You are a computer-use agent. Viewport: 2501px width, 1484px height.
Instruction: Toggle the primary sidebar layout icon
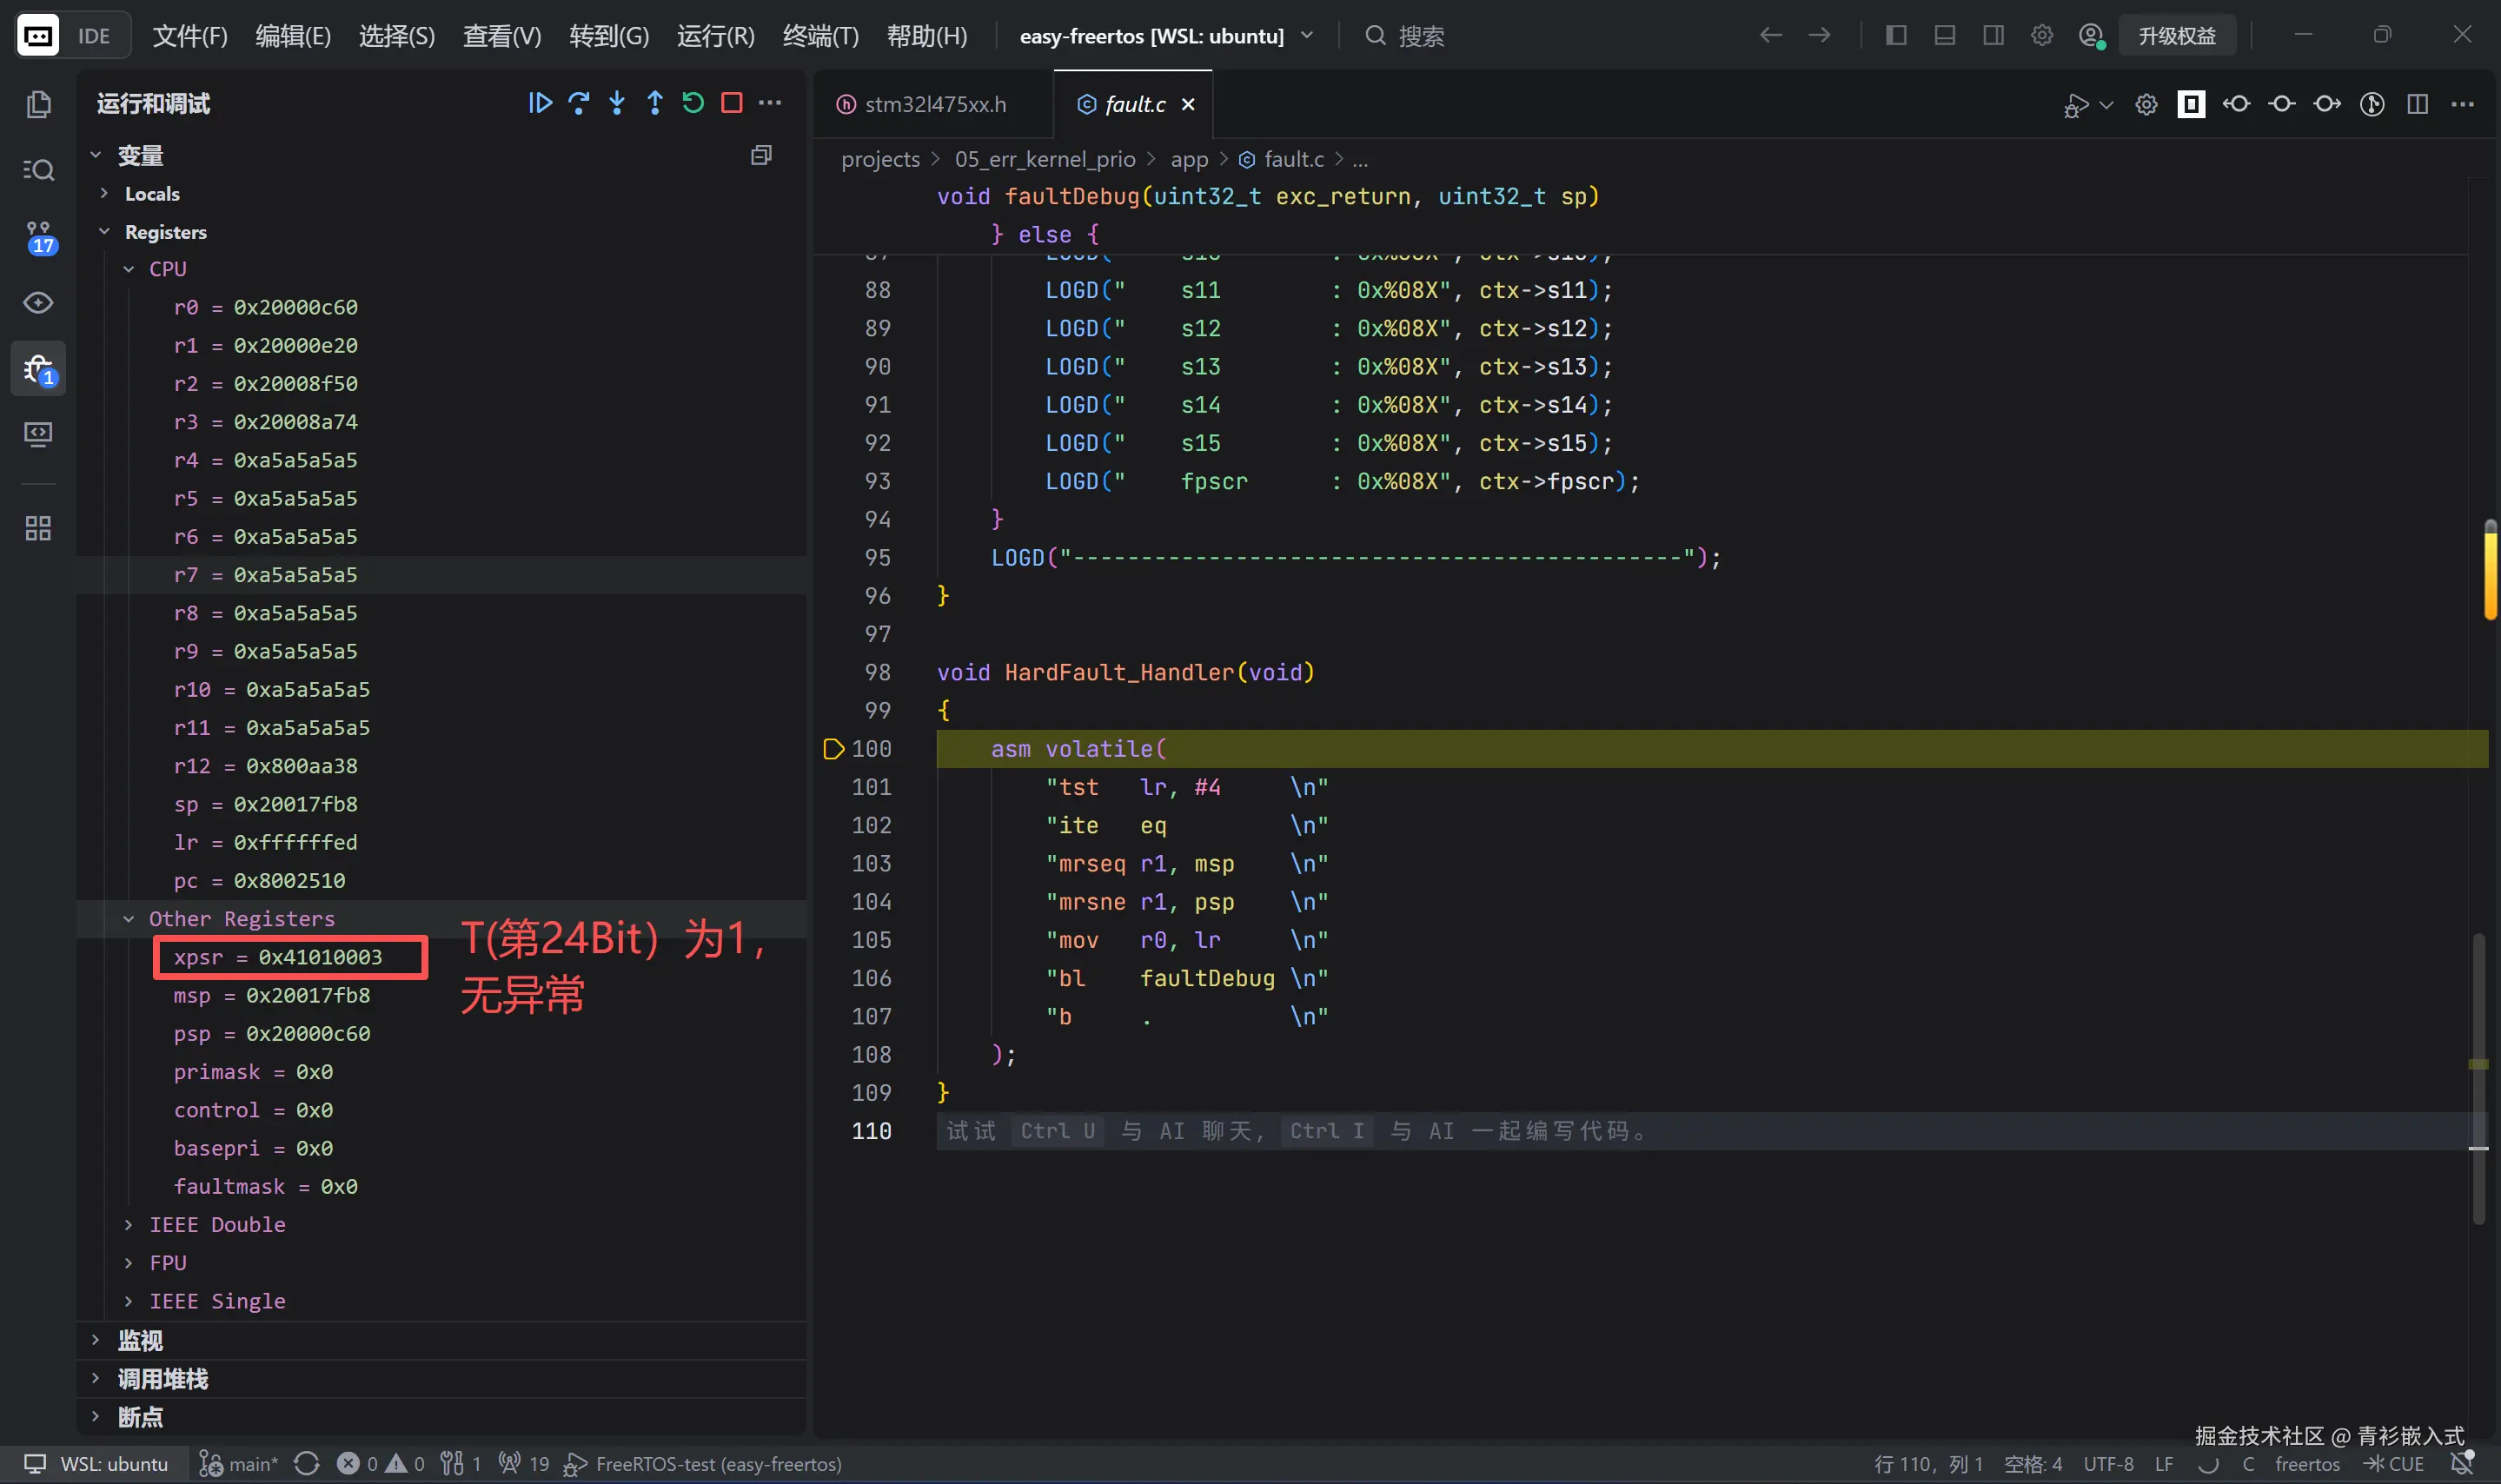1895,35
